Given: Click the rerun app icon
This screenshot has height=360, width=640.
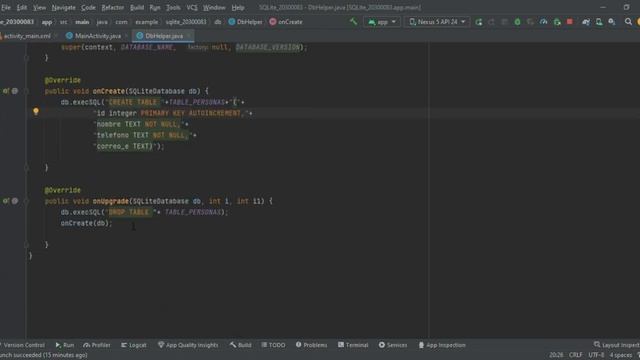Looking at the screenshot, I should click(x=479, y=22).
